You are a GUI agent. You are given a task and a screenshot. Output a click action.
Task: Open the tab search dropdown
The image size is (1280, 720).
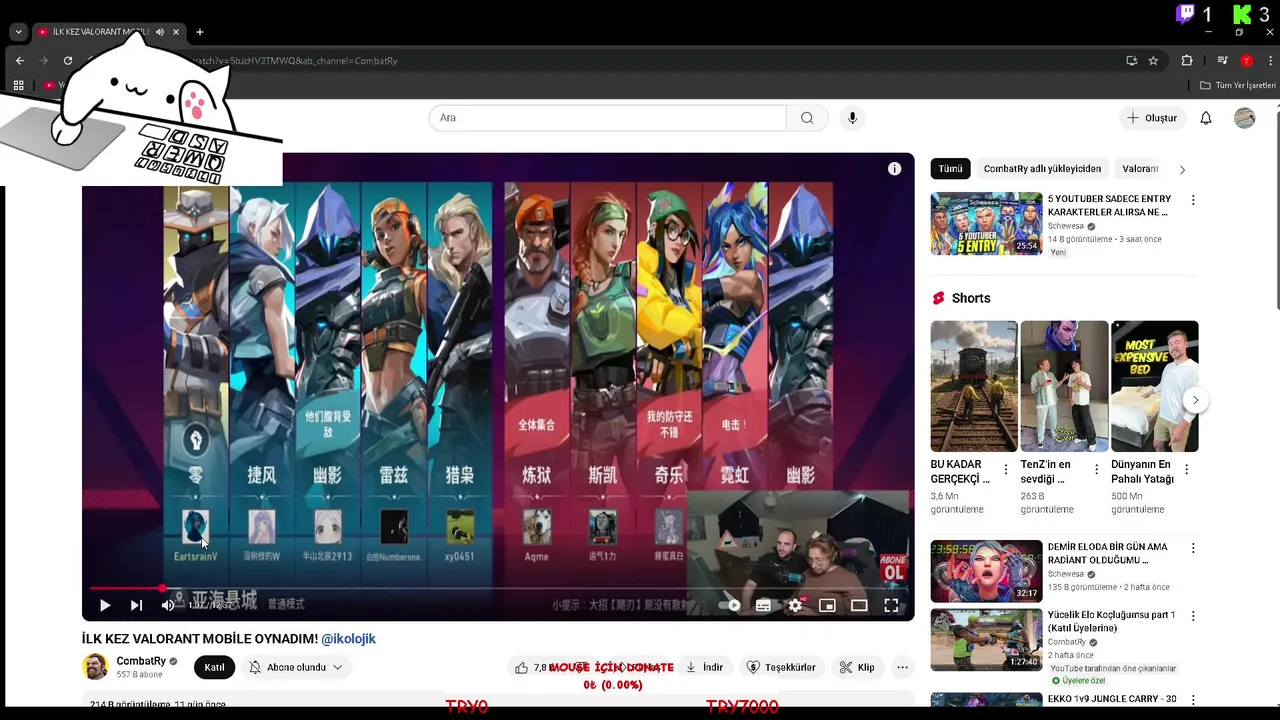pyautogui.click(x=18, y=32)
